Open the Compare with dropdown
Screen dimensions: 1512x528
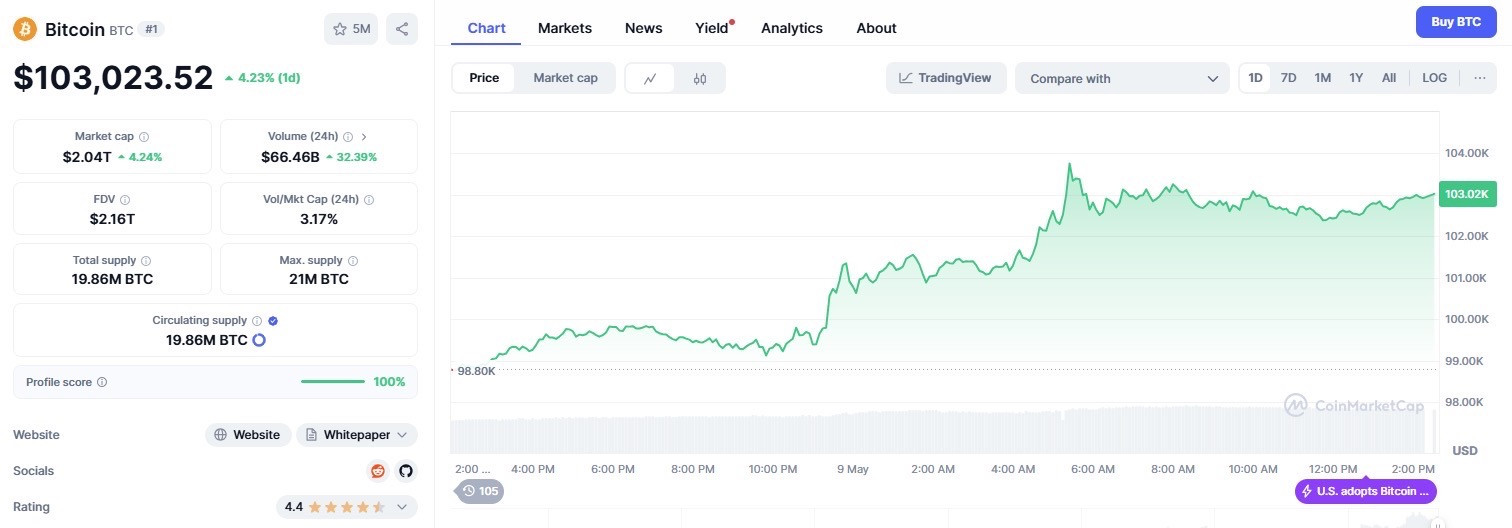click(x=1123, y=78)
